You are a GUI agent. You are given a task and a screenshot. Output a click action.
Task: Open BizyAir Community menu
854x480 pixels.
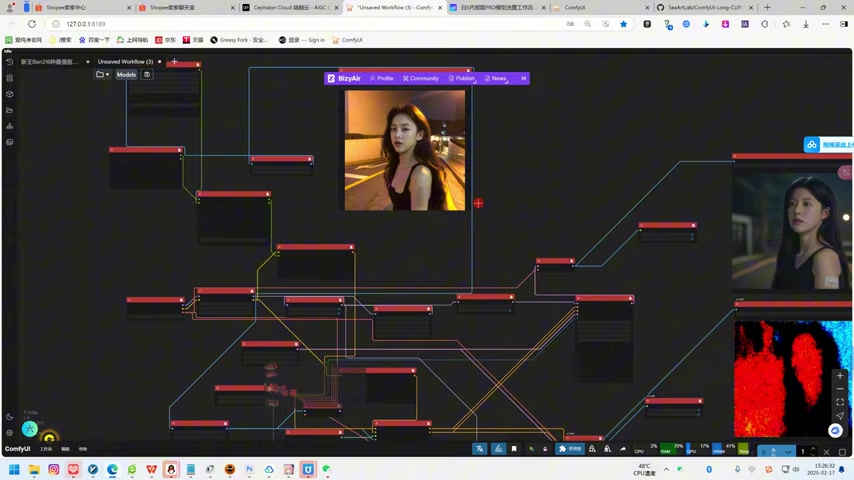(x=420, y=78)
